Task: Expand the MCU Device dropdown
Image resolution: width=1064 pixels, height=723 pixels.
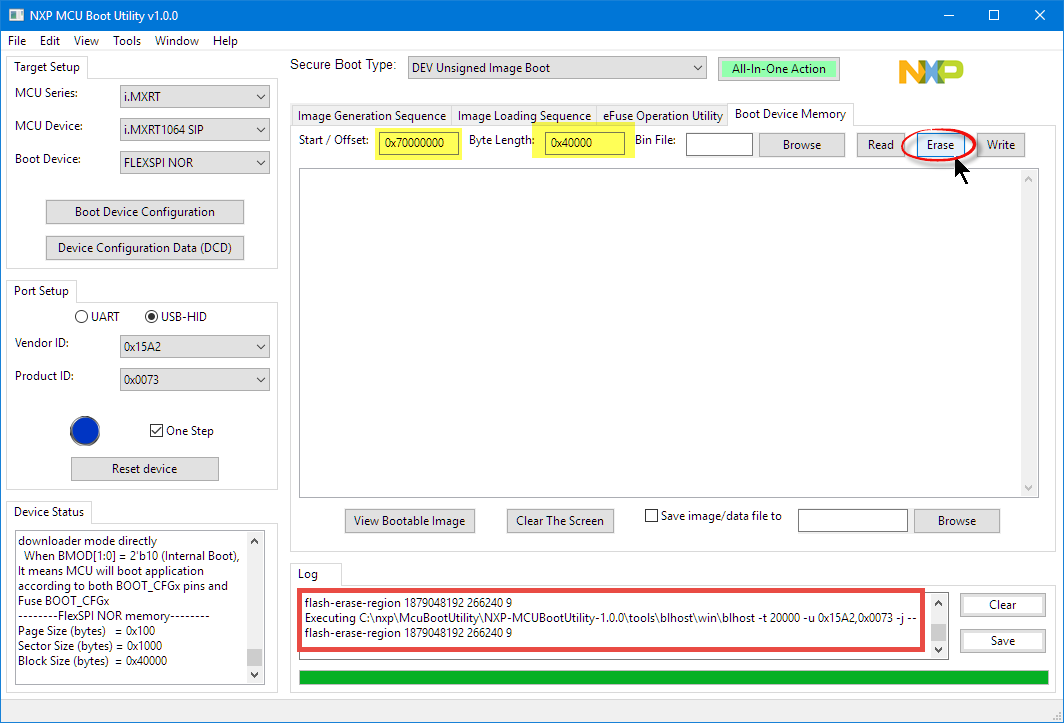Action: (x=194, y=130)
